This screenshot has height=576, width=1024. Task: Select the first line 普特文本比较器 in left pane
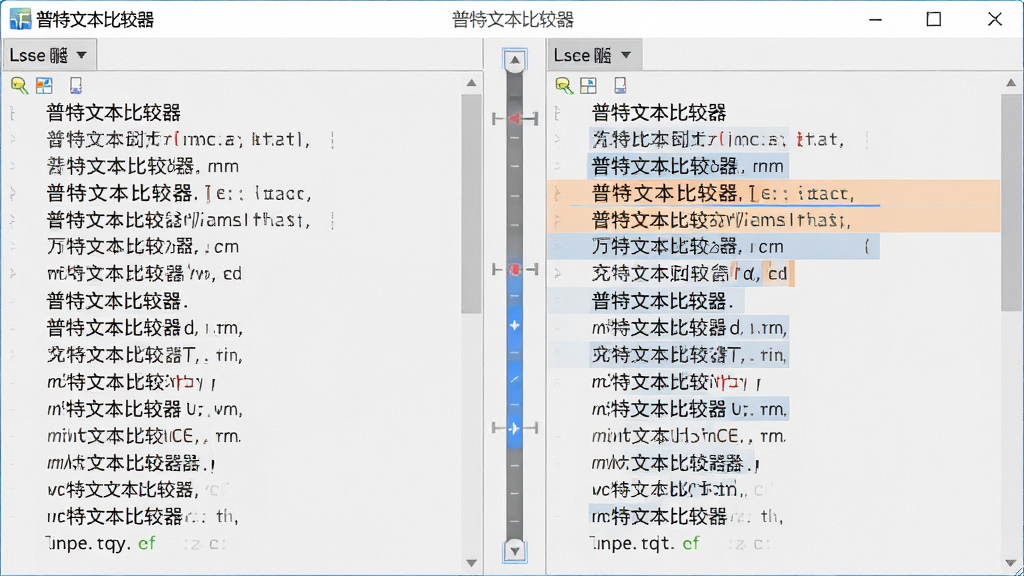point(114,113)
